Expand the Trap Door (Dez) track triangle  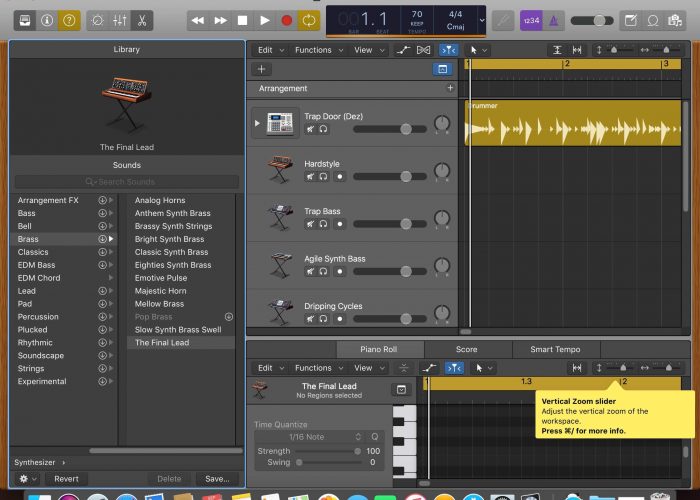pyautogui.click(x=257, y=123)
